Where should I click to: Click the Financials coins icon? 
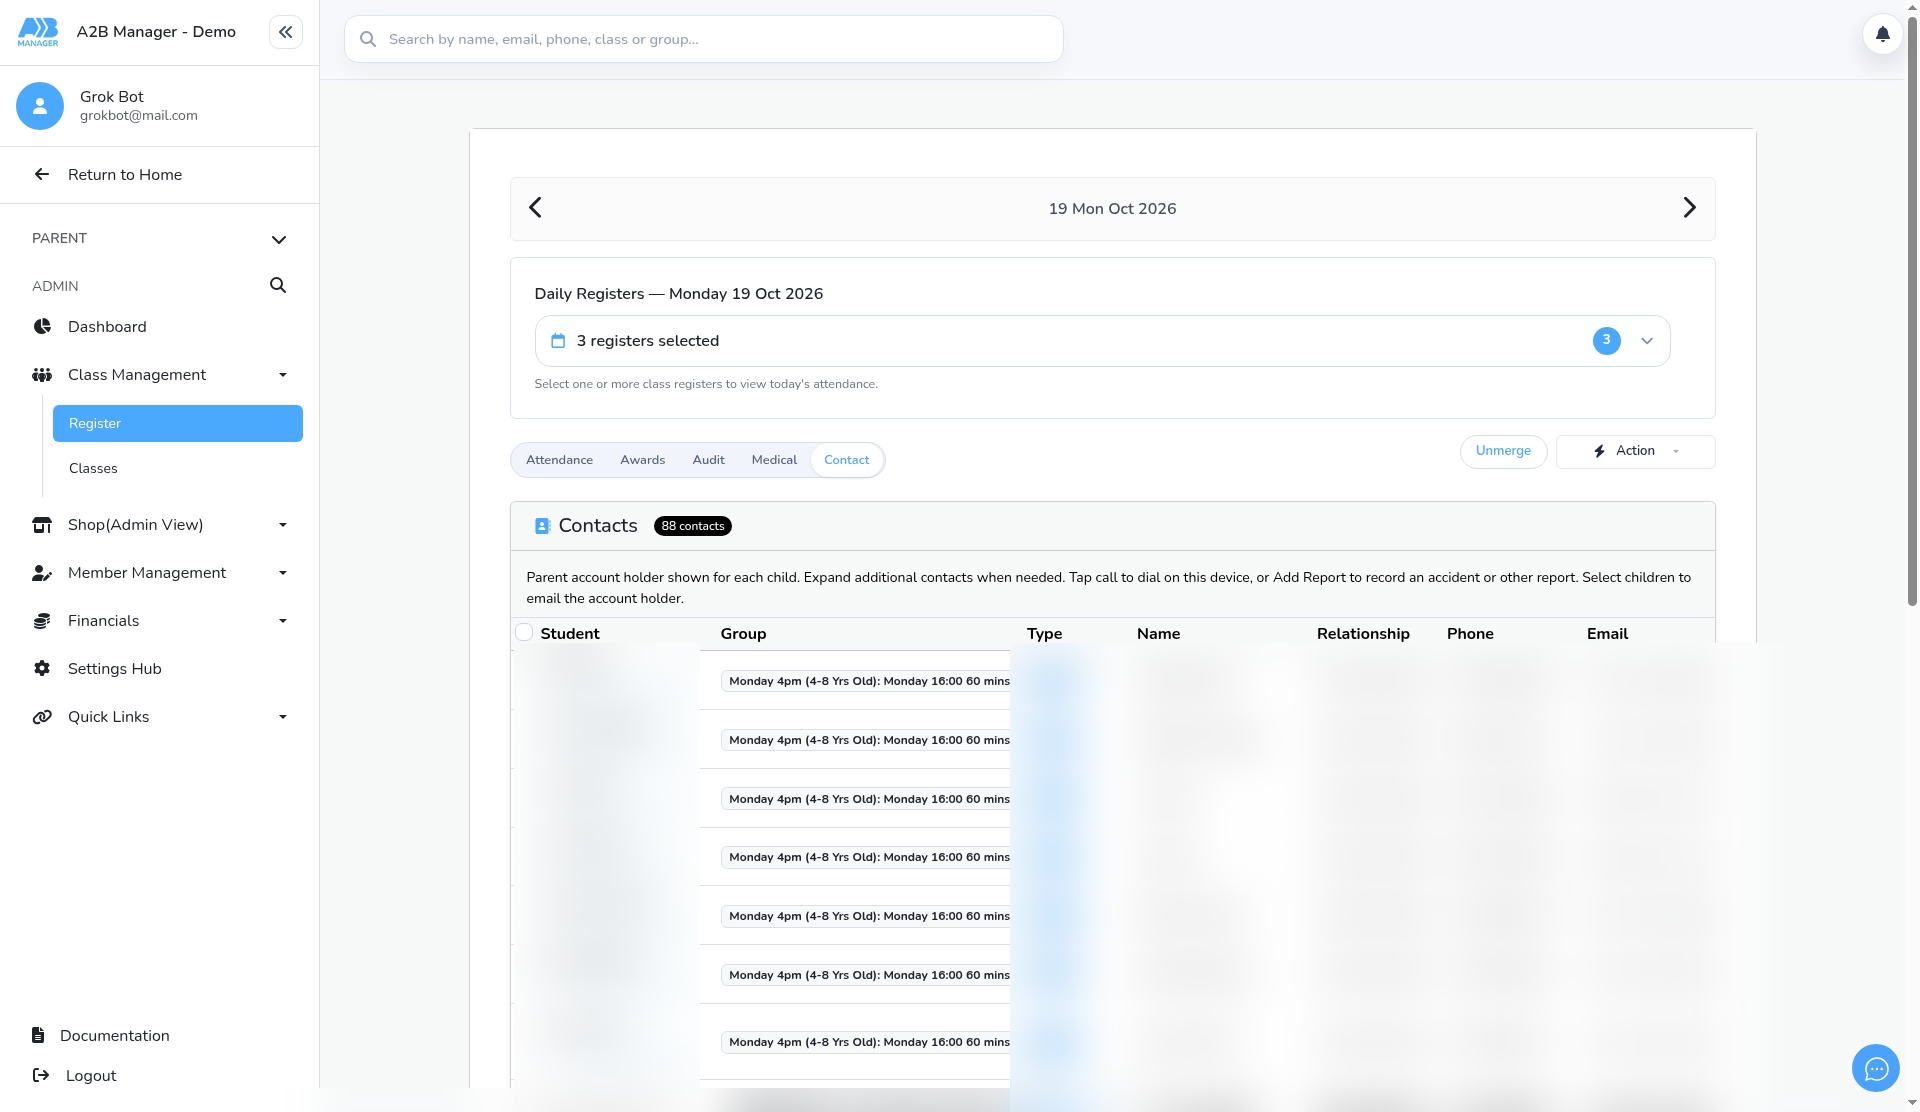(42, 621)
